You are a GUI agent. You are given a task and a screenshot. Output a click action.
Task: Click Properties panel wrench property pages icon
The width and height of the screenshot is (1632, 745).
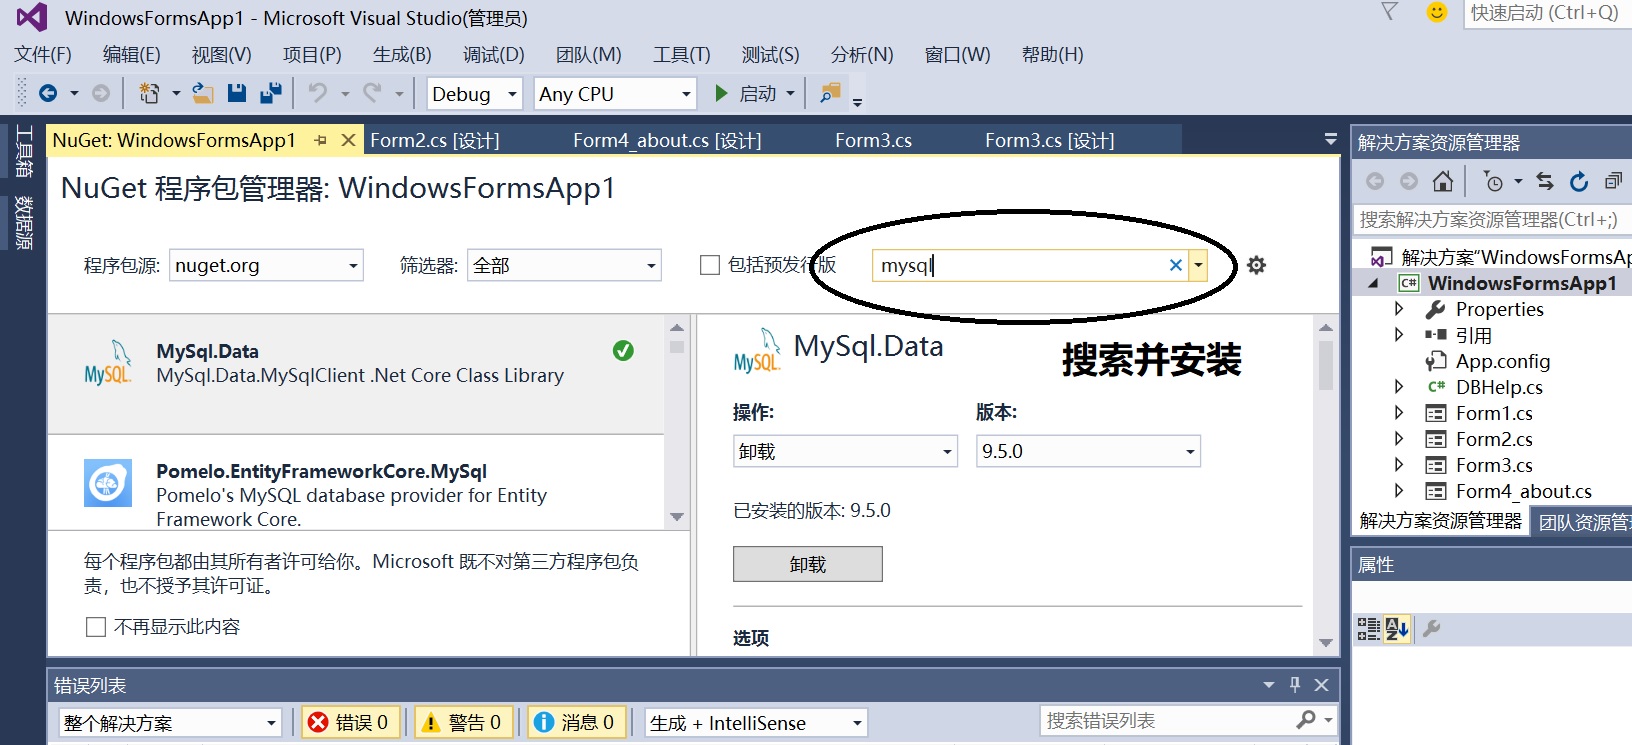coord(1431,628)
